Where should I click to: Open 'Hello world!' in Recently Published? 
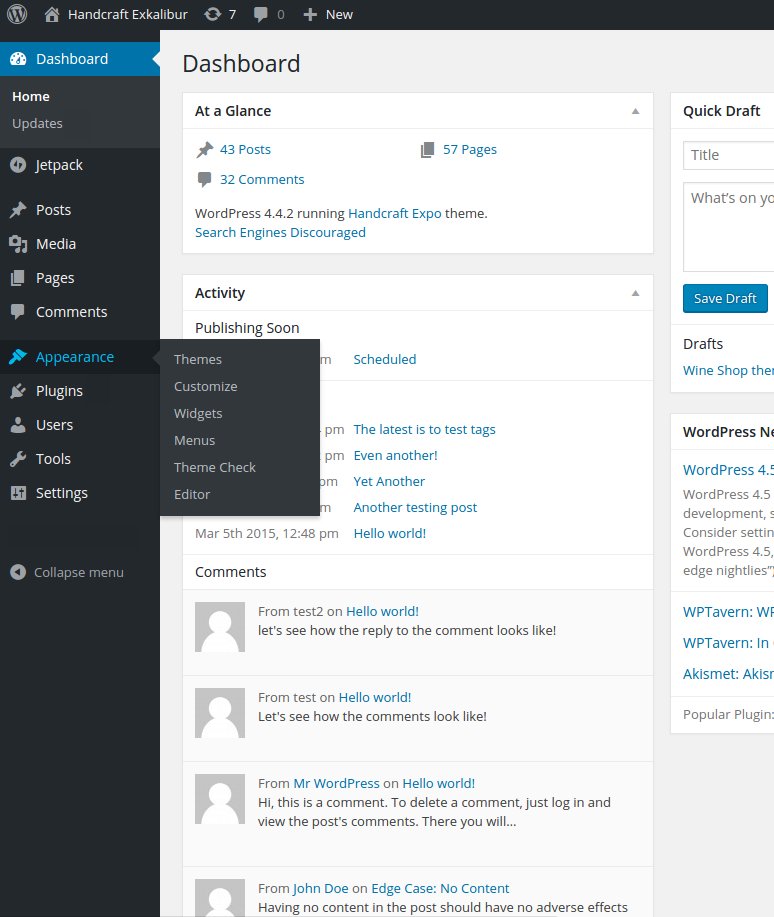pos(390,533)
